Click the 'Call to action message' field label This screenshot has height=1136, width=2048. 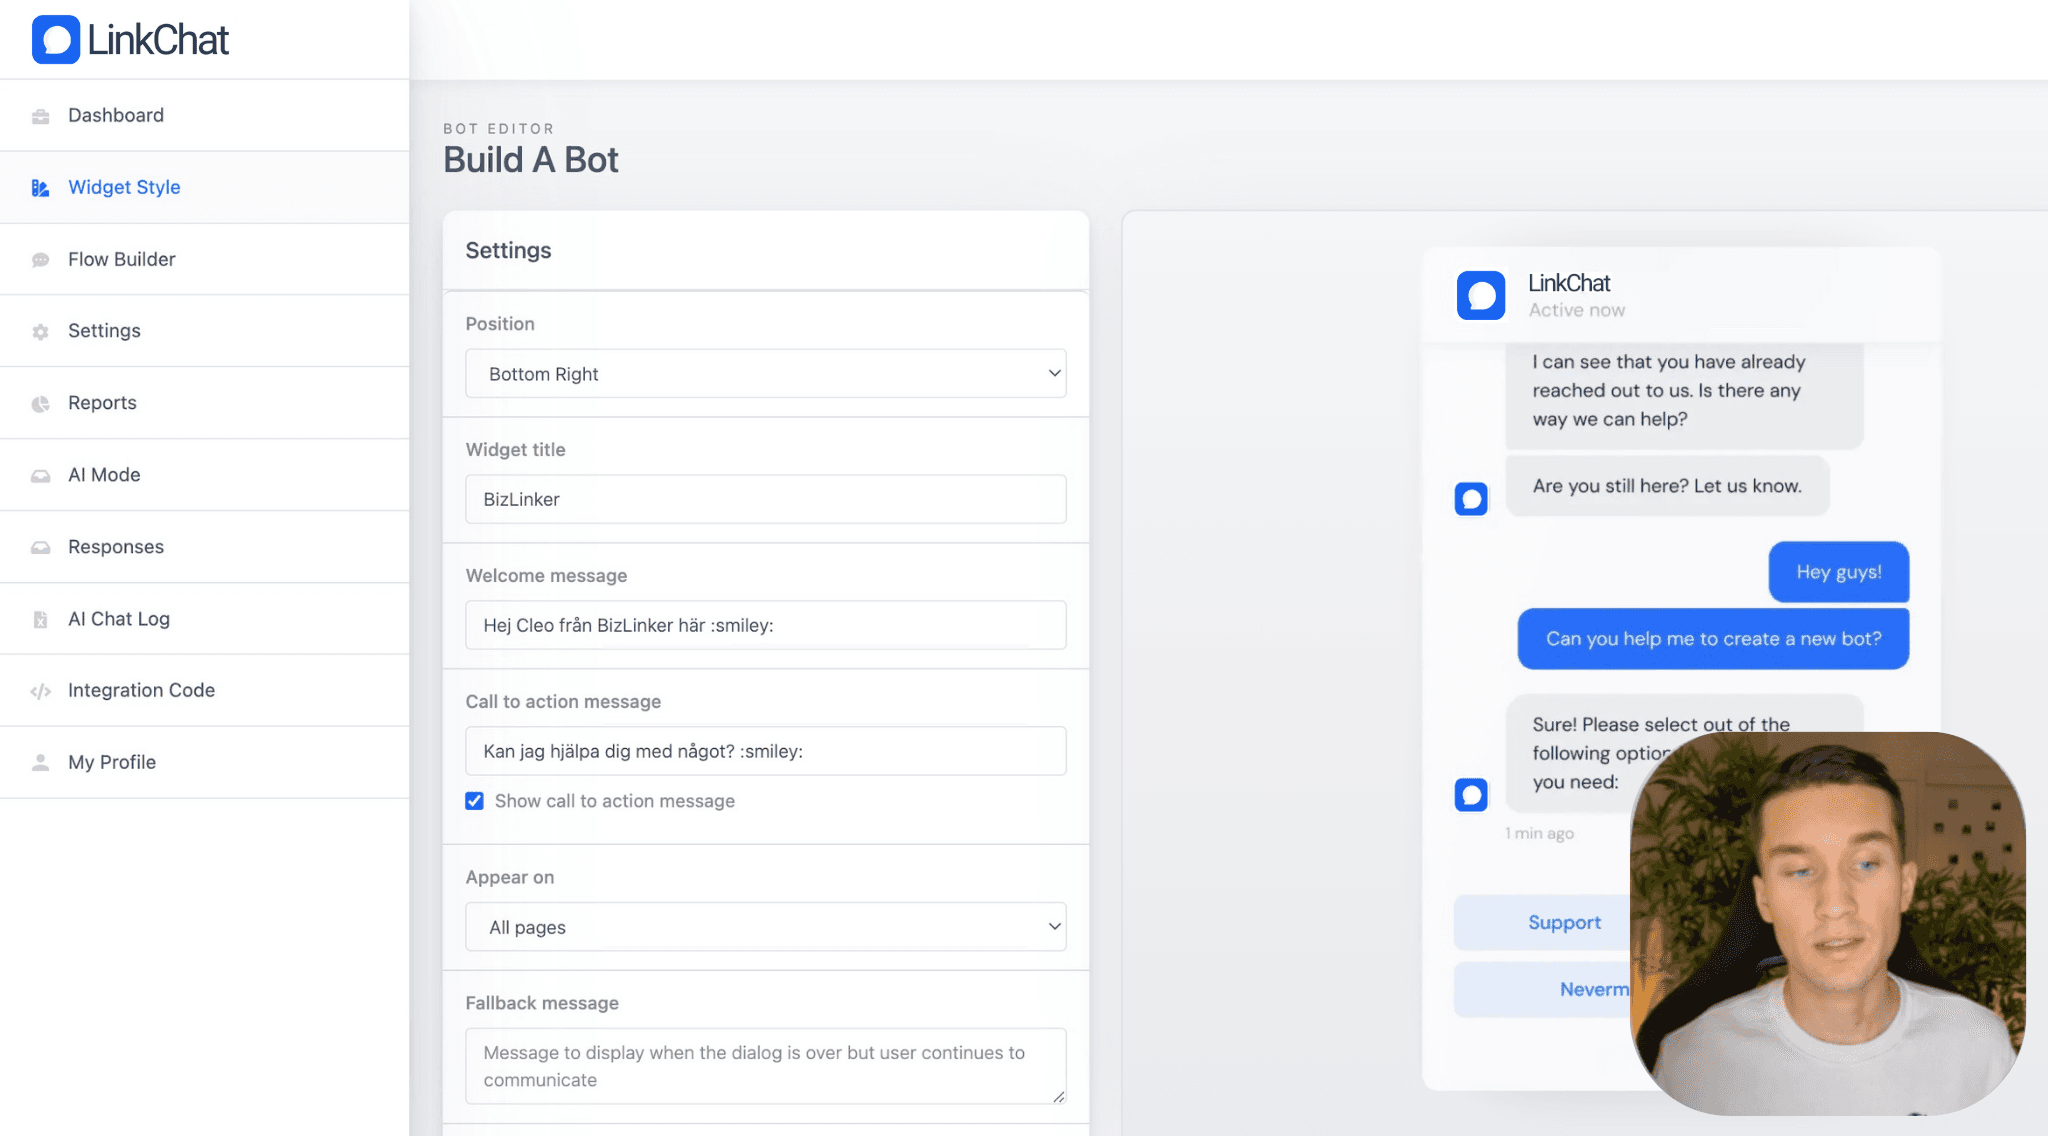(x=564, y=702)
